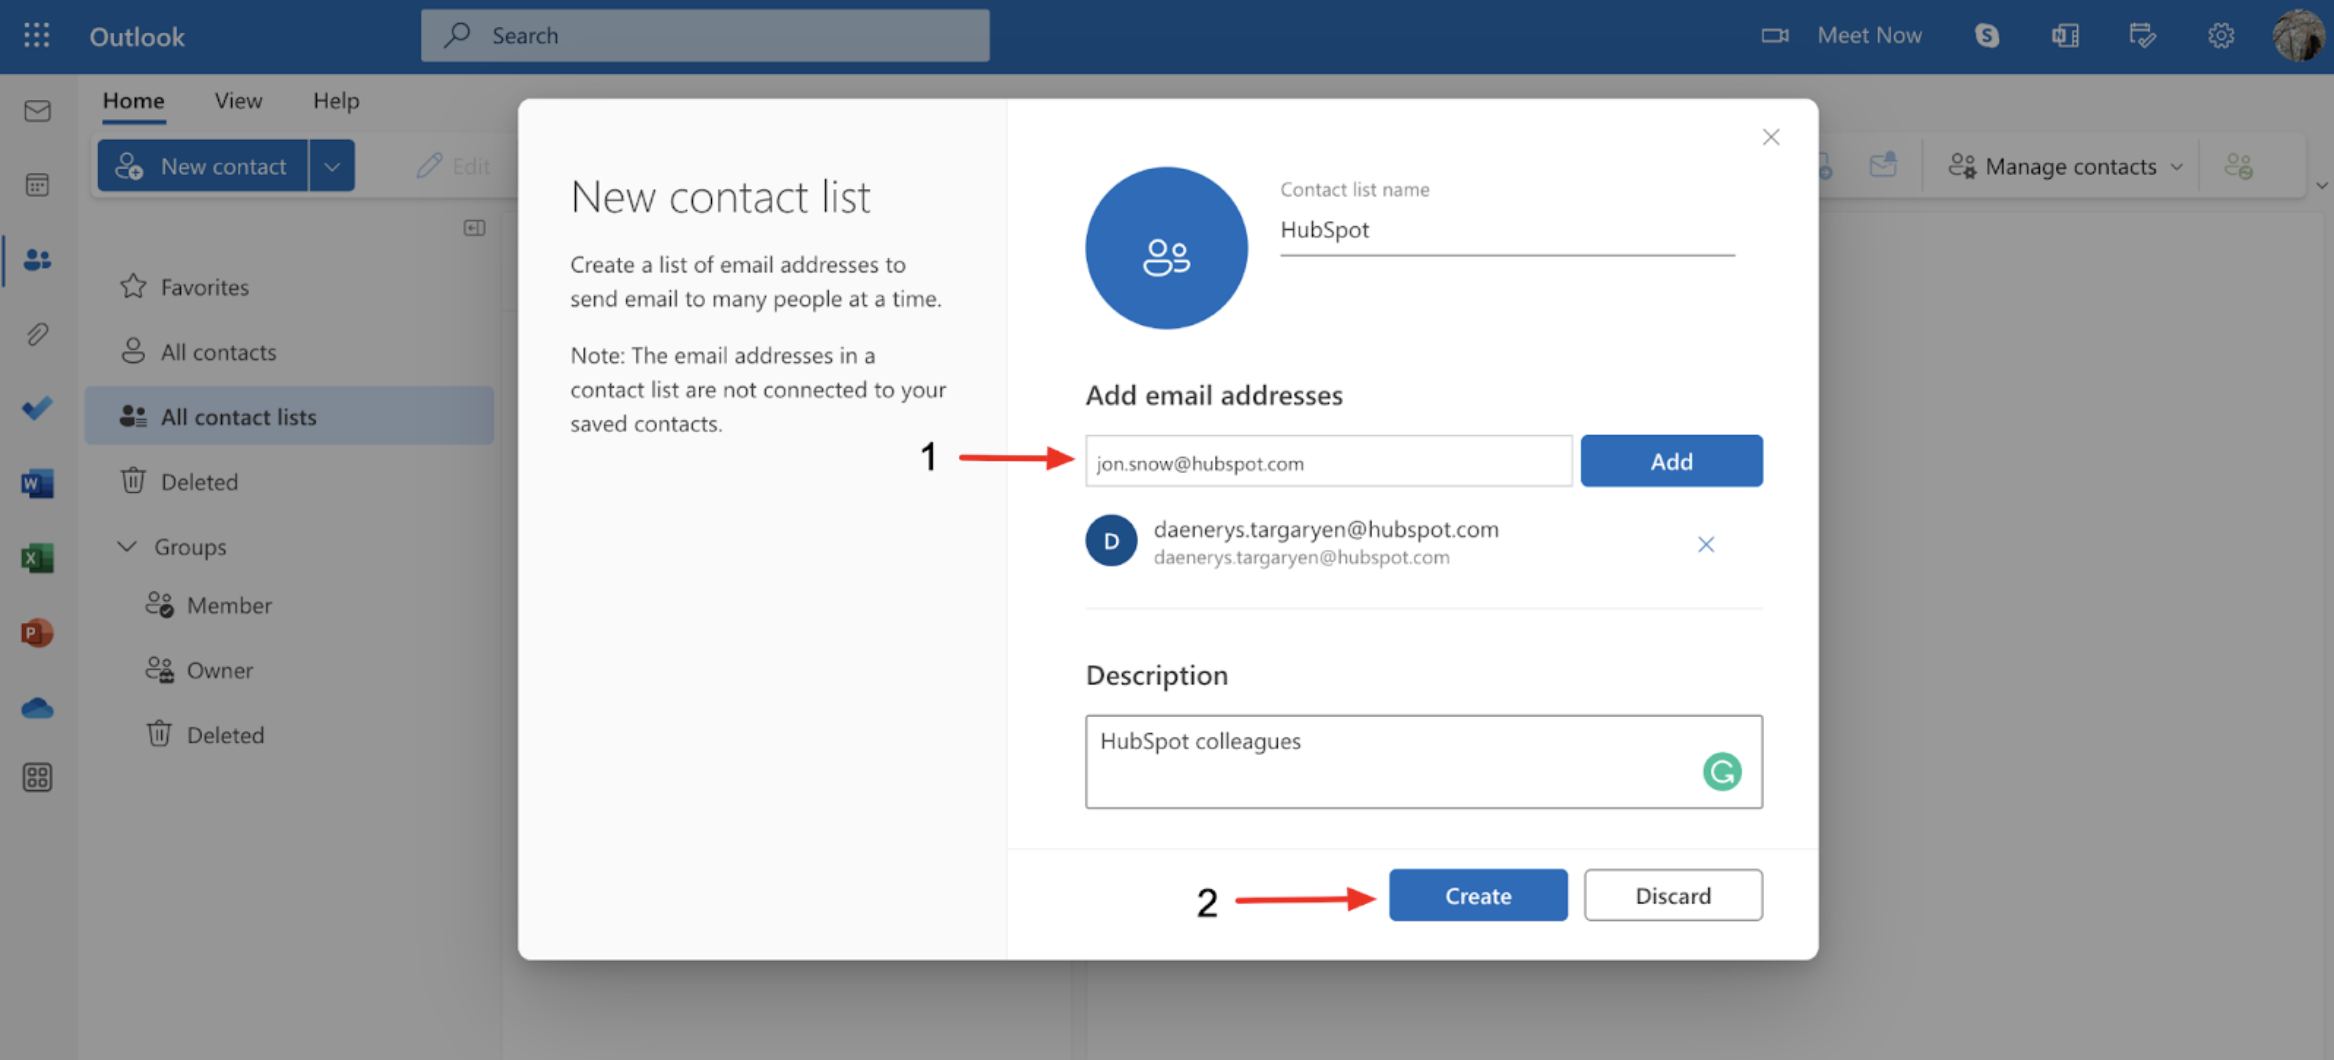Open Skype from the top bar
The height and width of the screenshot is (1060, 2334).
(1987, 35)
